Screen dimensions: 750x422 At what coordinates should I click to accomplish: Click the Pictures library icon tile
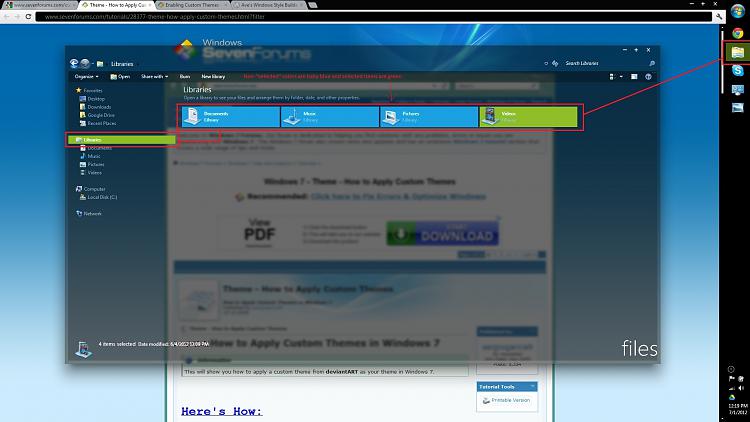[x=391, y=117]
